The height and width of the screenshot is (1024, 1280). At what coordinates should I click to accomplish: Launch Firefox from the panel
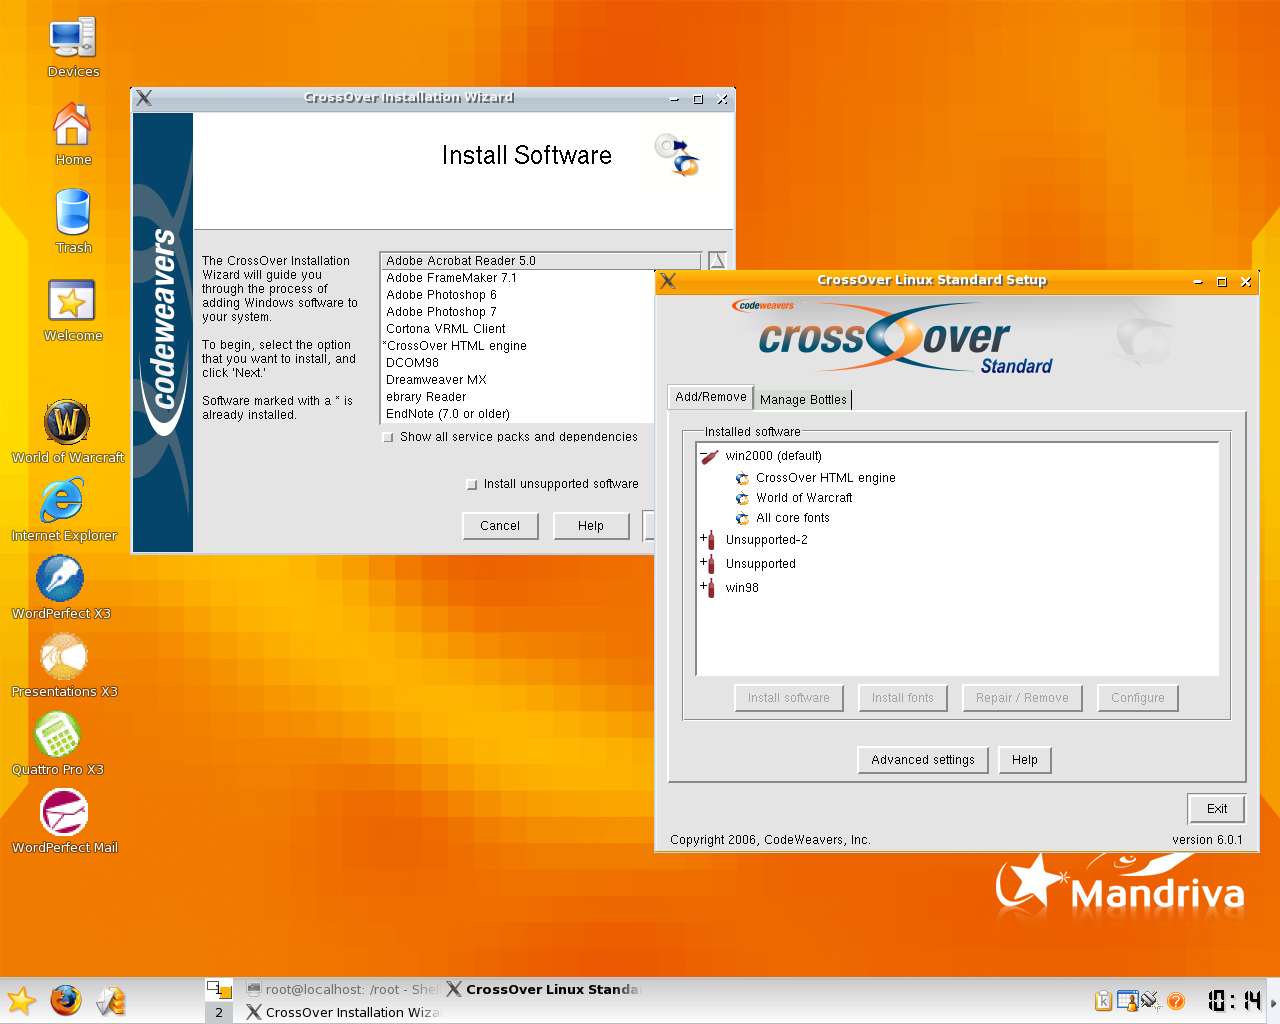click(66, 1000)
